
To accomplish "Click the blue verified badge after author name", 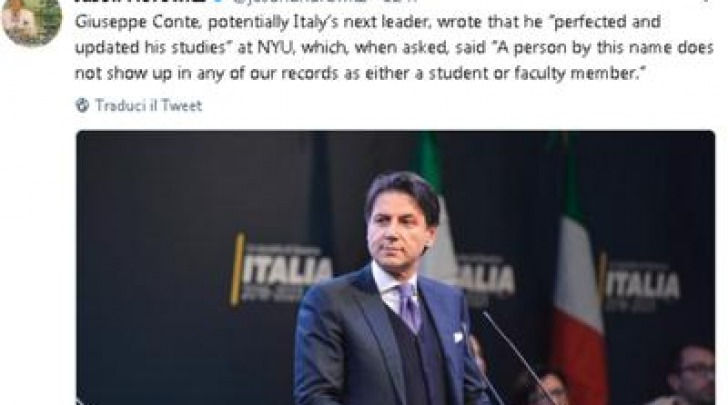I will click(217, 1).
